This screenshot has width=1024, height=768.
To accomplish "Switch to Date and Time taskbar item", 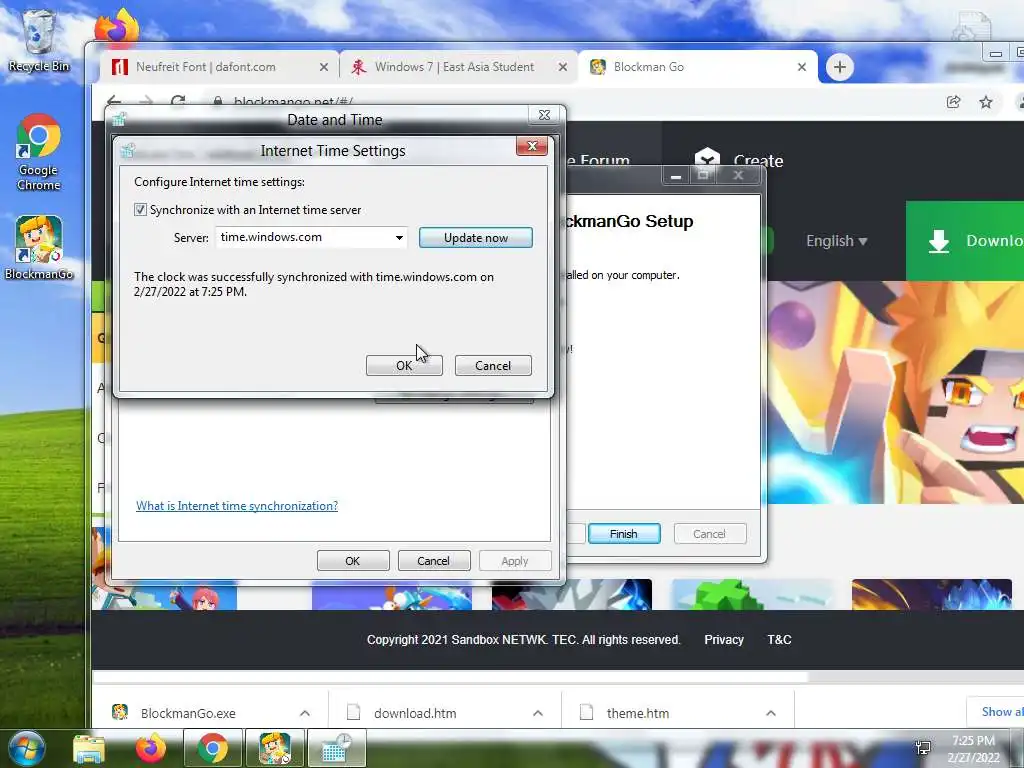I will pos(336,749).
